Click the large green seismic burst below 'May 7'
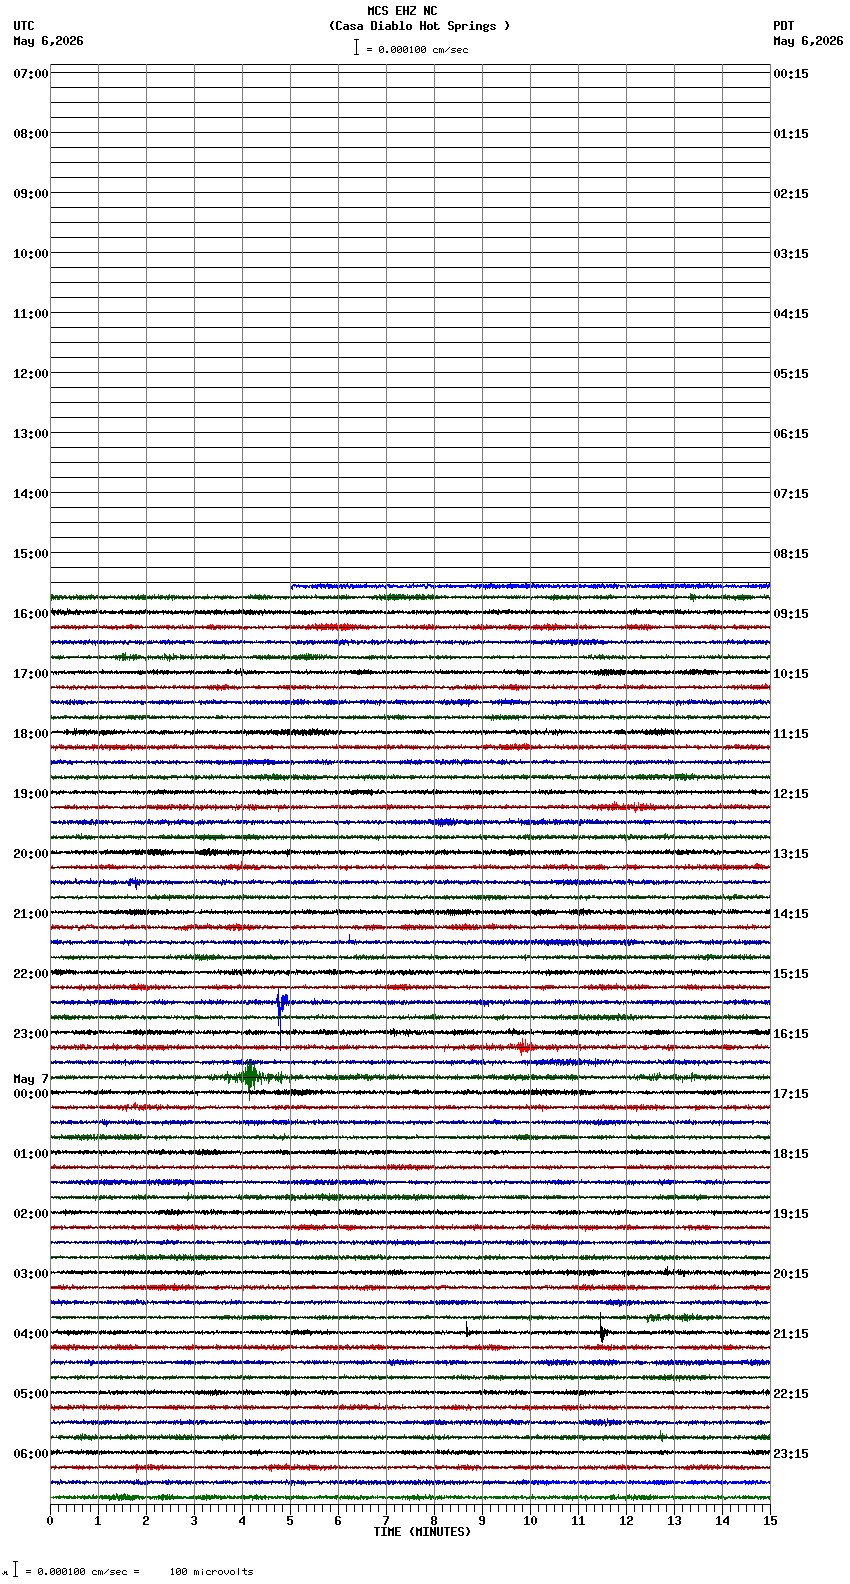 pos(250,1077)
